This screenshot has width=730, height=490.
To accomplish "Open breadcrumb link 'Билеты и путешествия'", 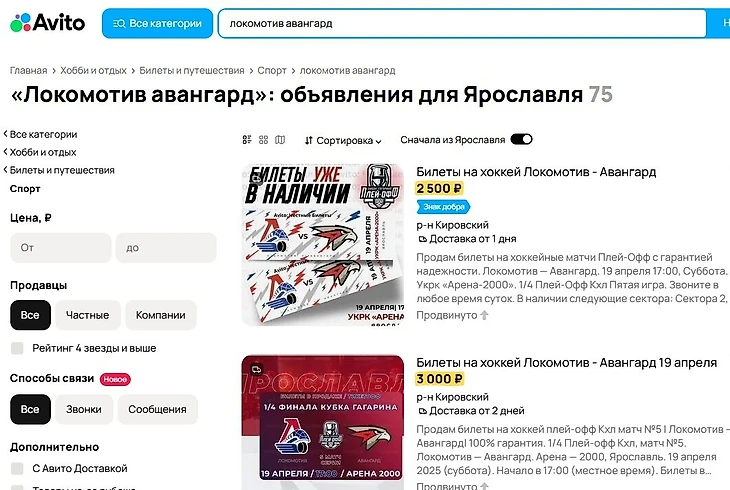I will (192, 70).
